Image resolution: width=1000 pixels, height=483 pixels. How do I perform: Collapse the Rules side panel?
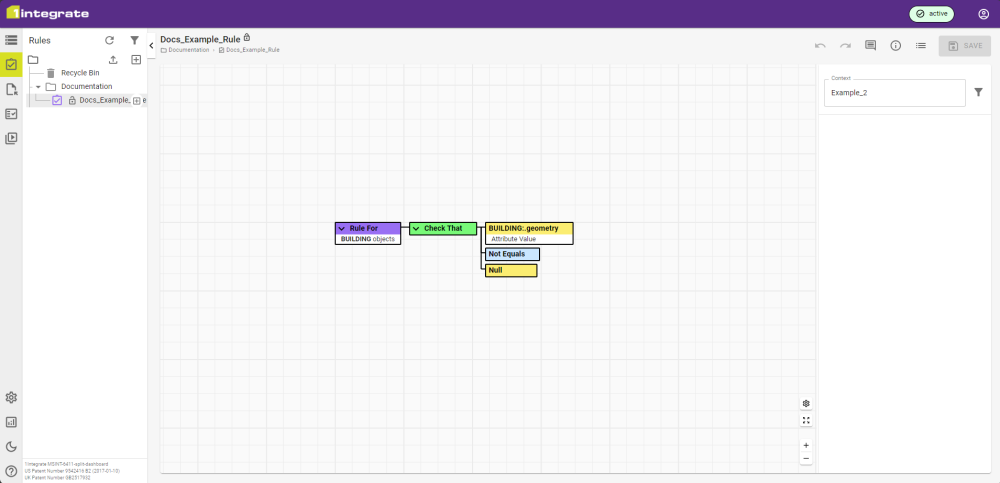151,45
